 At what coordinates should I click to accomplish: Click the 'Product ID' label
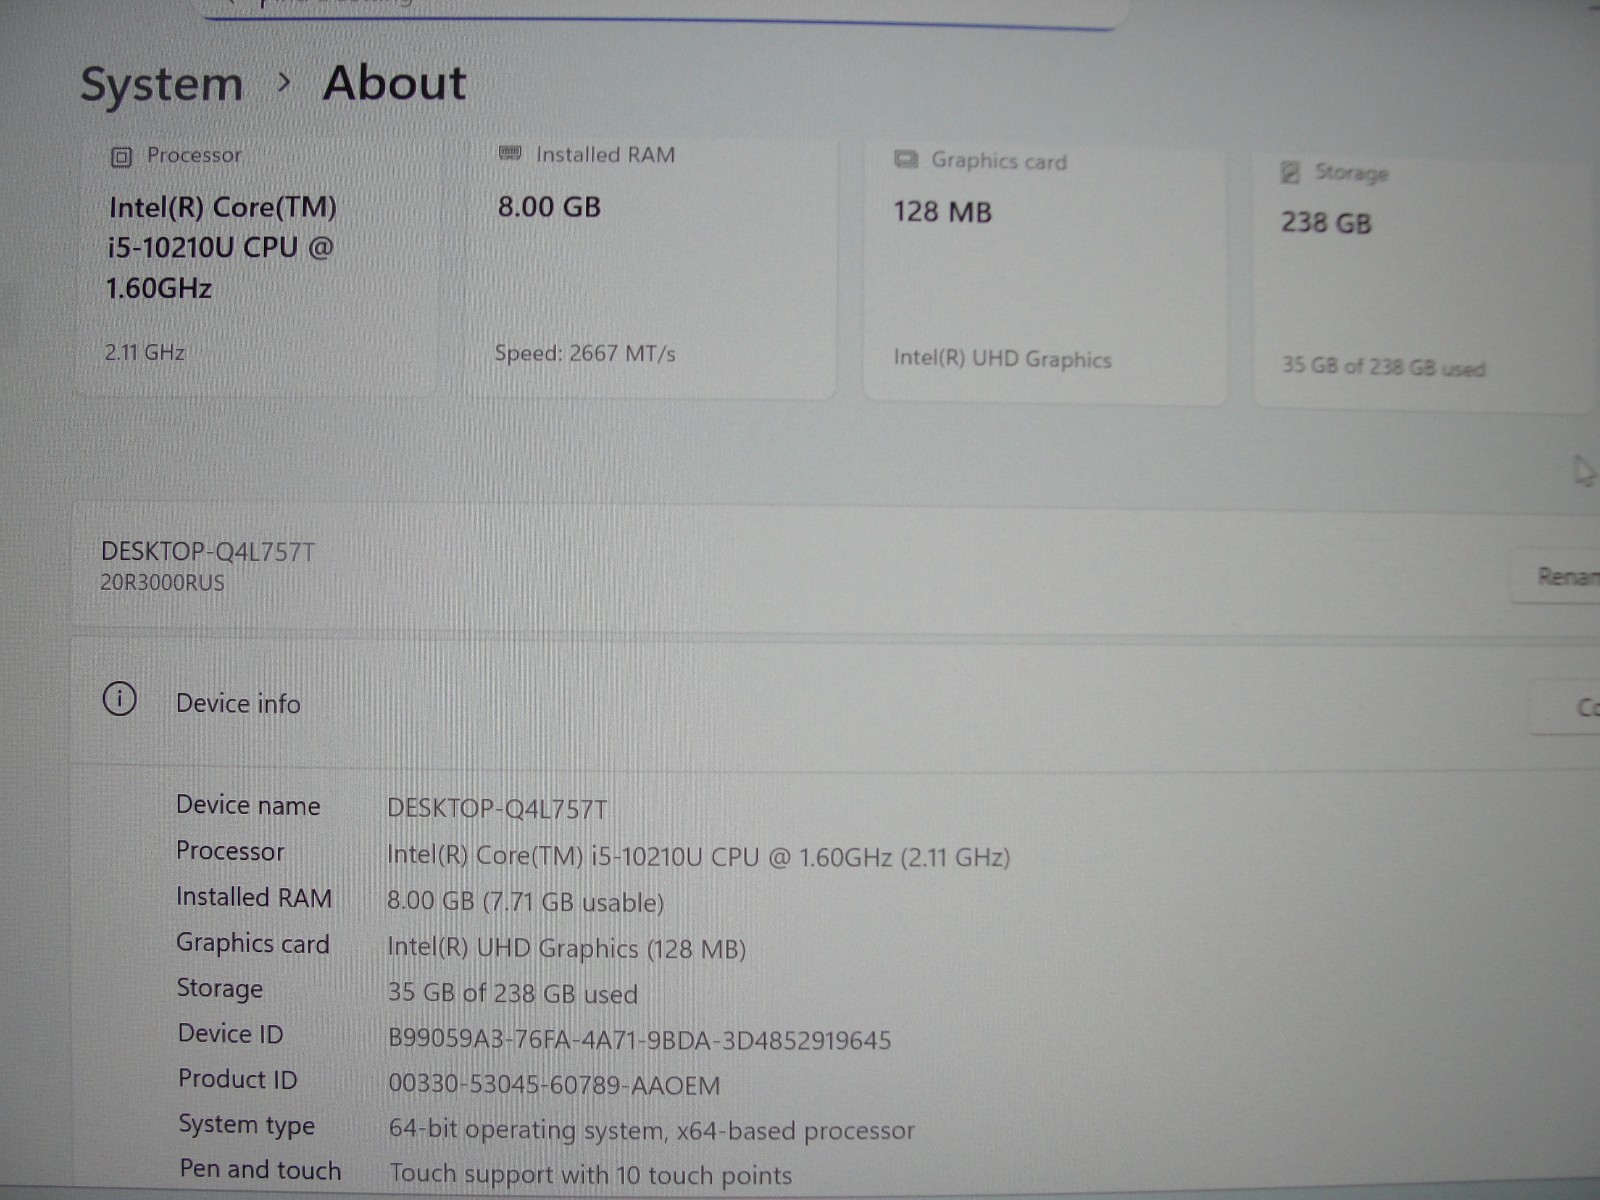[237, 1079]
